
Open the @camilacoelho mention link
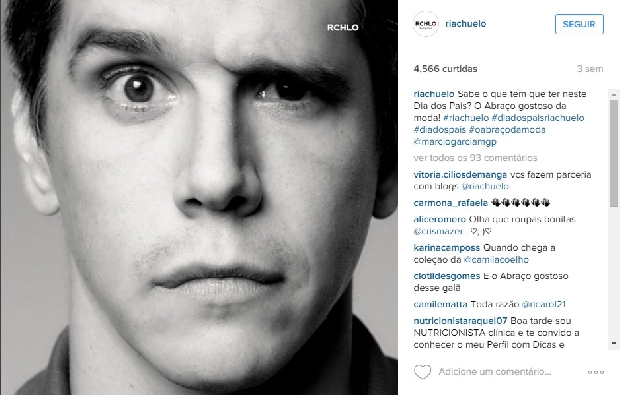tap(496, 260)
